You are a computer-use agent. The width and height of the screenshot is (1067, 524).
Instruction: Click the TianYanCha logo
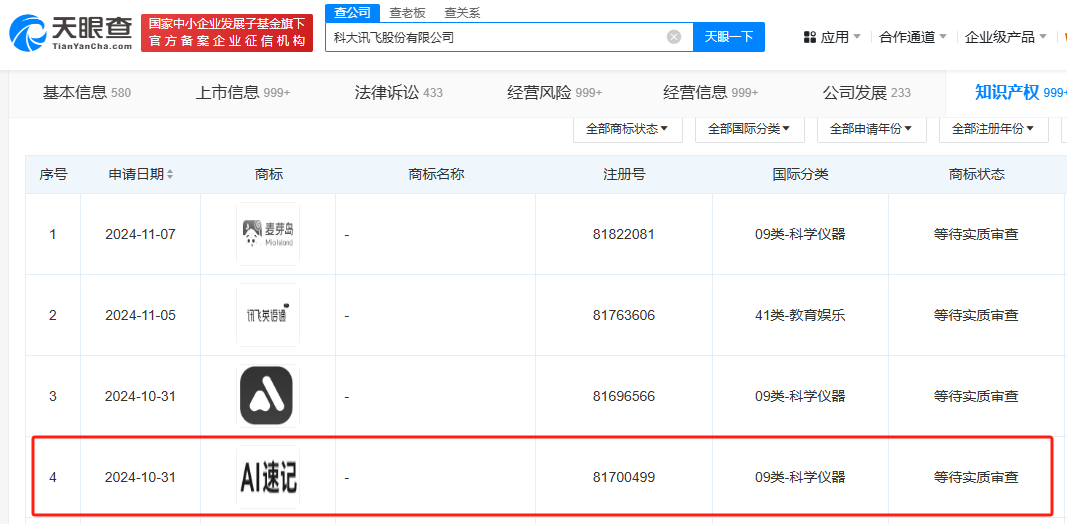point(70,33)
